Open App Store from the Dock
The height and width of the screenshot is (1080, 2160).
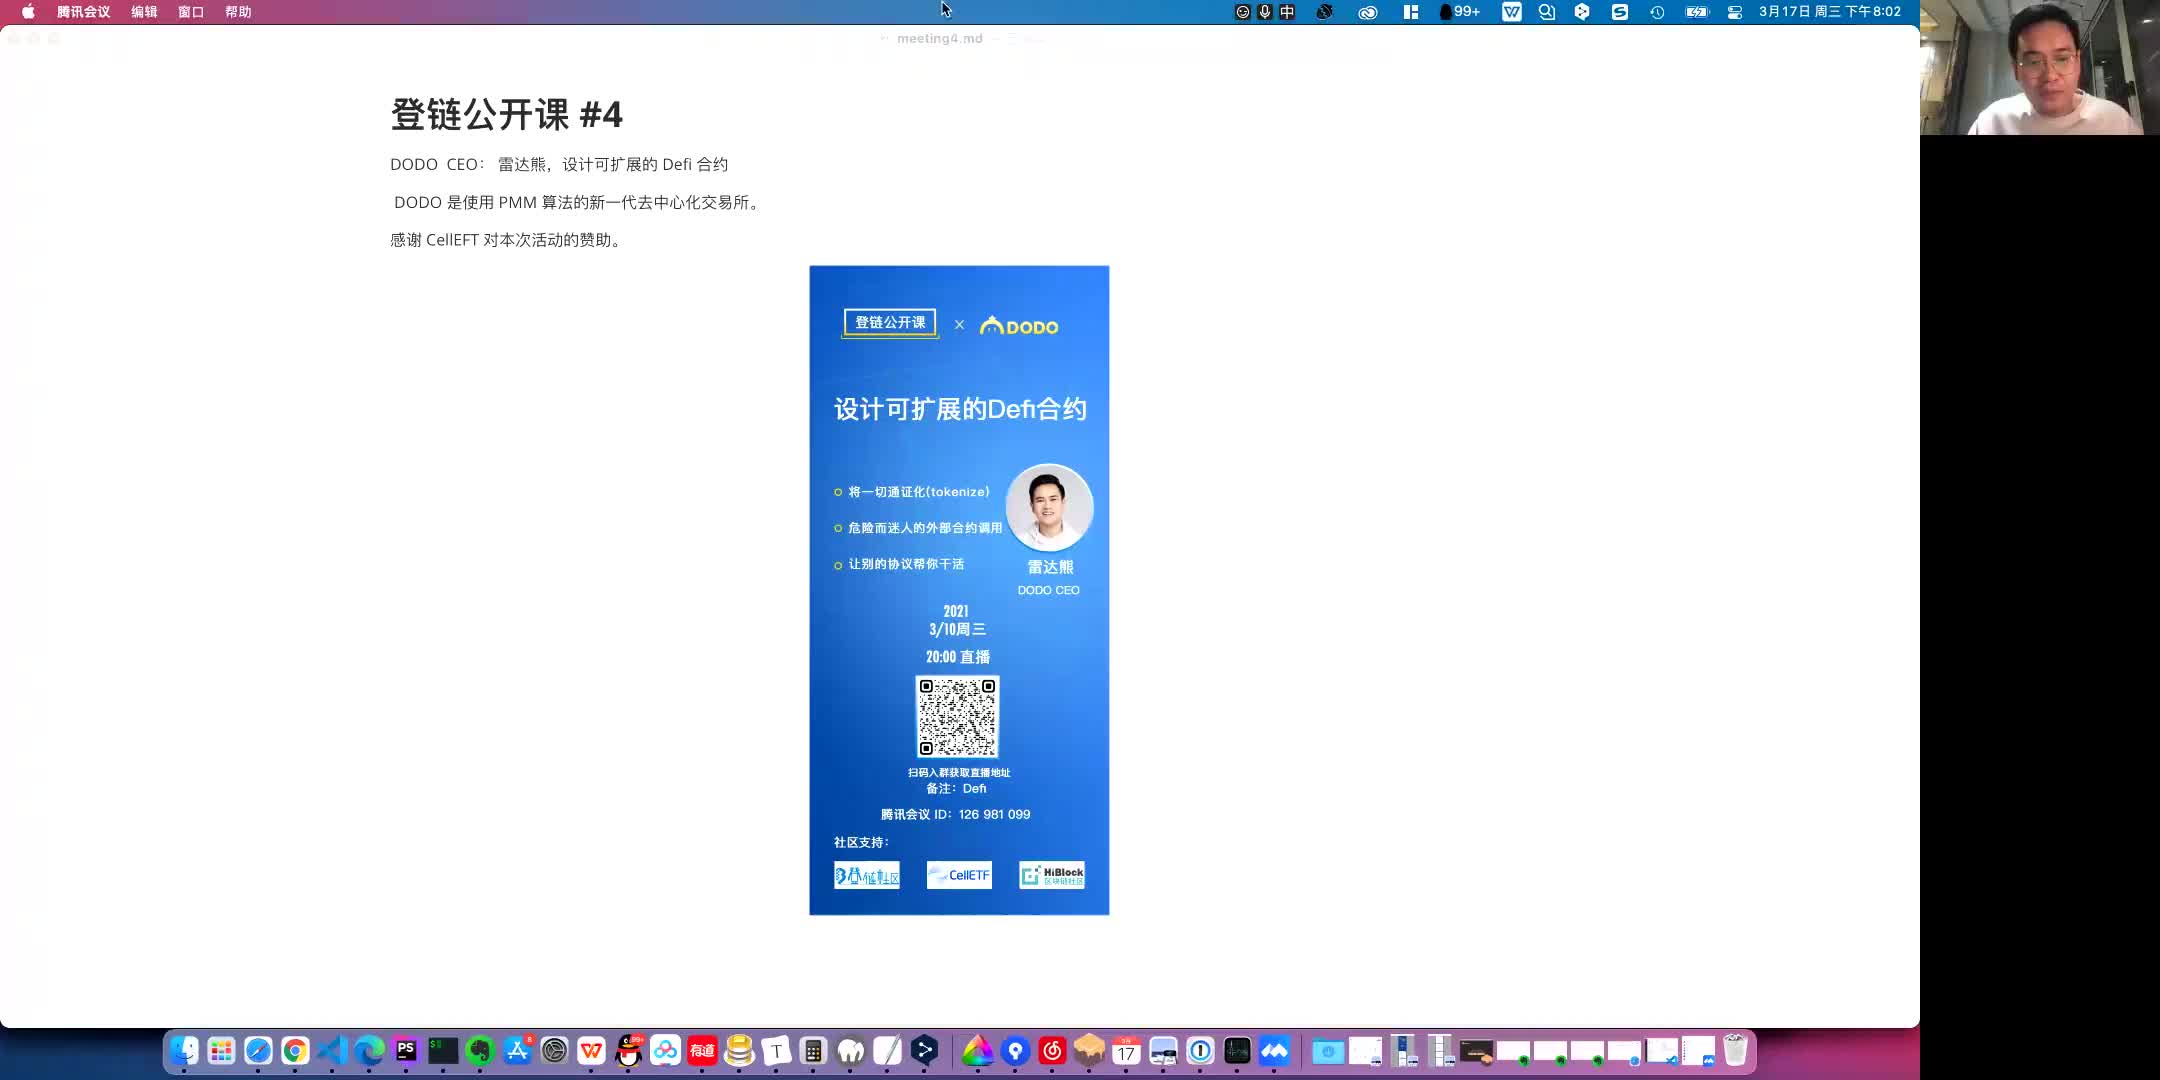[x=517, y=1051]
